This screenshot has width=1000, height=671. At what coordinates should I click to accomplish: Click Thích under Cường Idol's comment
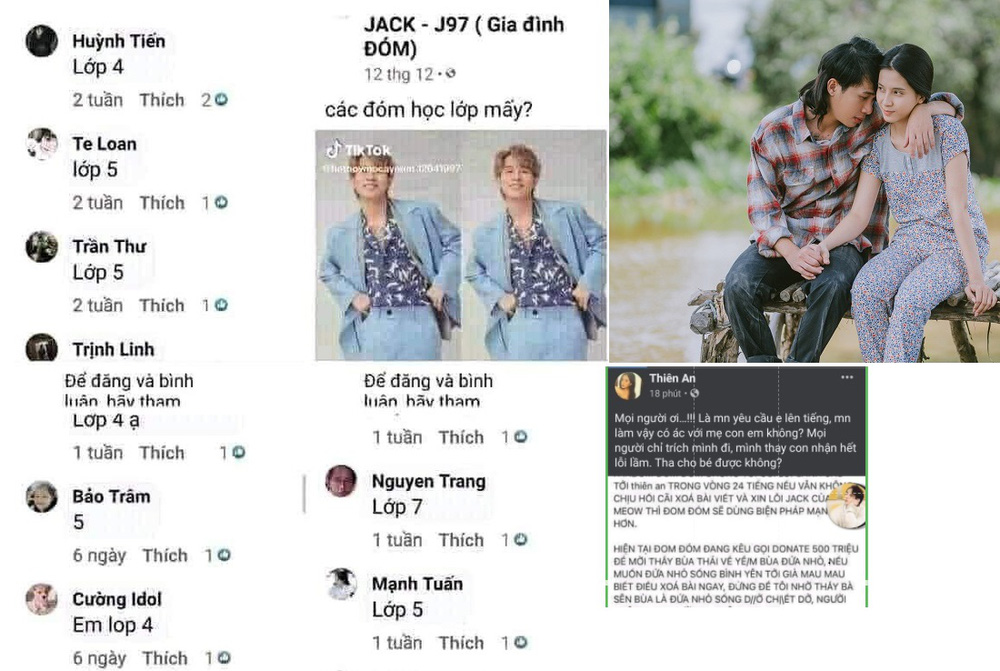165,658
